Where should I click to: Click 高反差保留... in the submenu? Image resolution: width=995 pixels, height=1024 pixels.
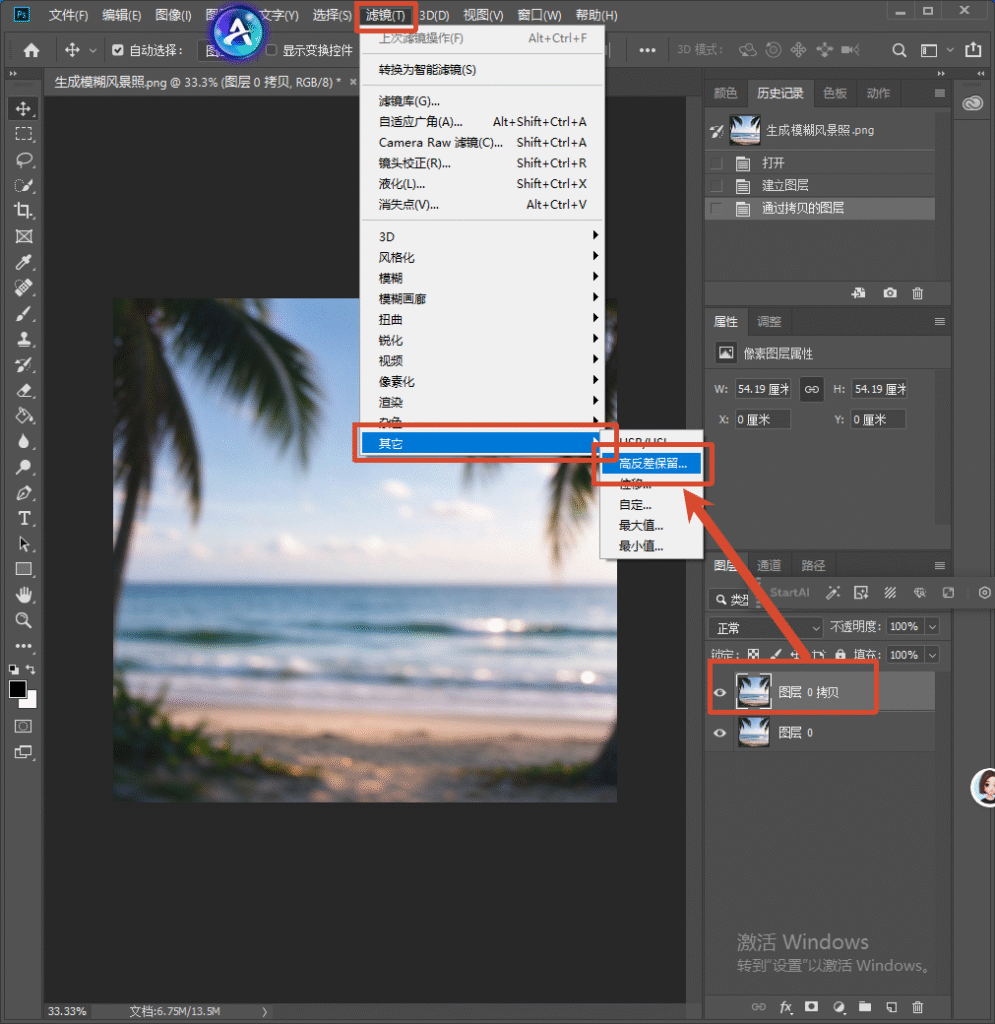tap(652, 464)
